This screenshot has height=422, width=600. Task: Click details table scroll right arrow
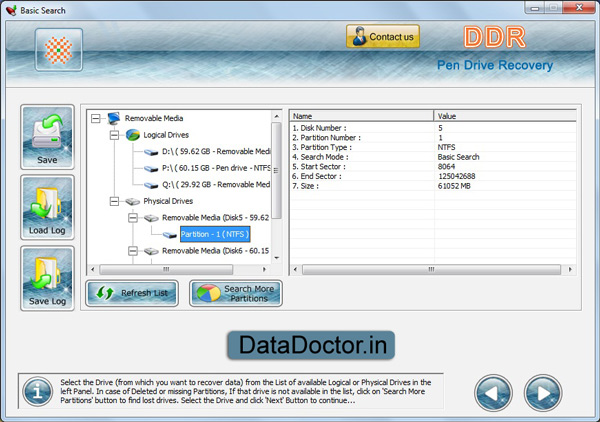[x=570, y=269]
